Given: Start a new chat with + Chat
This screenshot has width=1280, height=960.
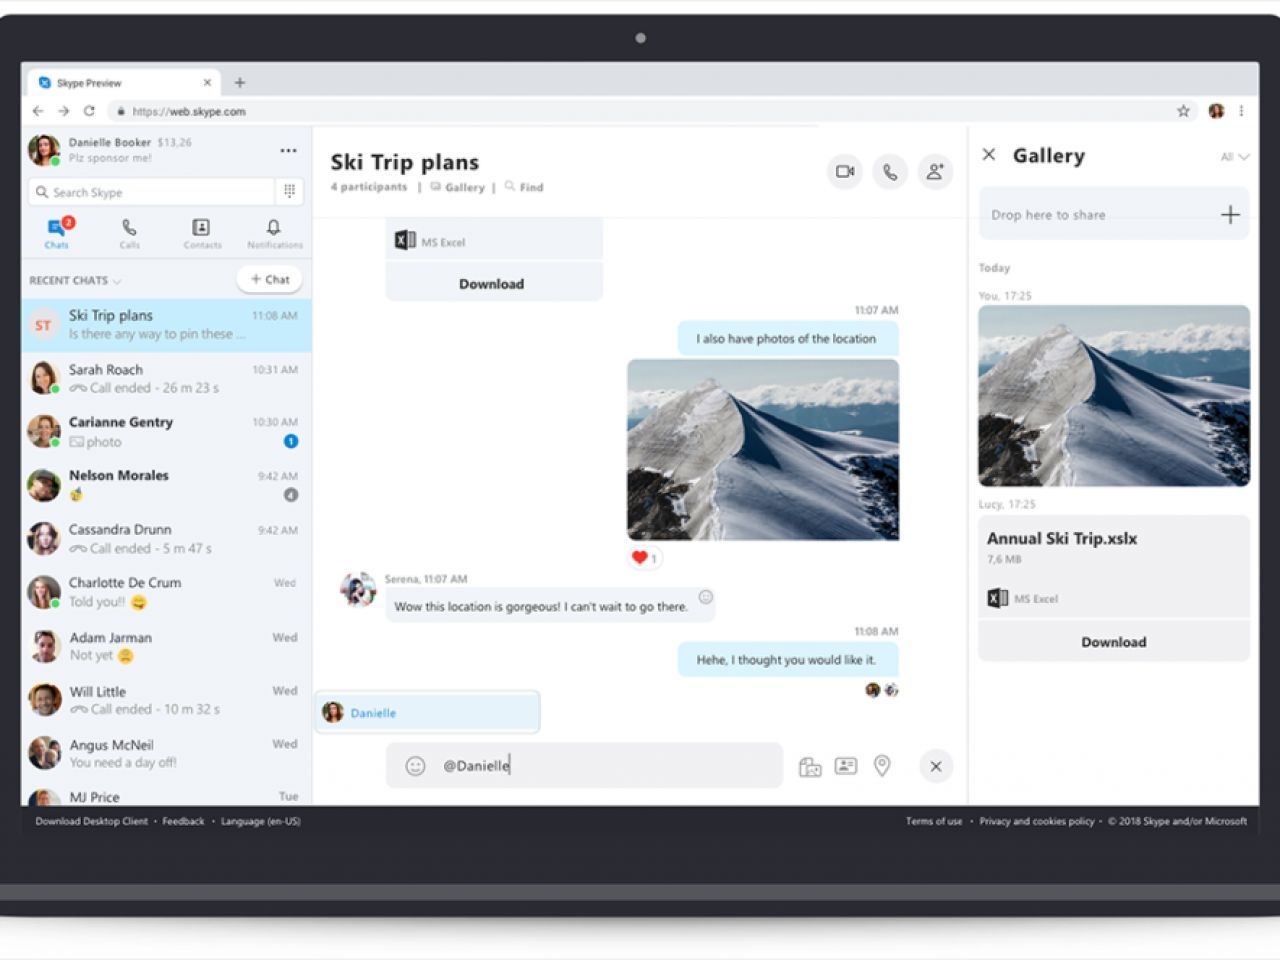Looking at the screenshot, I should [270, 279].
